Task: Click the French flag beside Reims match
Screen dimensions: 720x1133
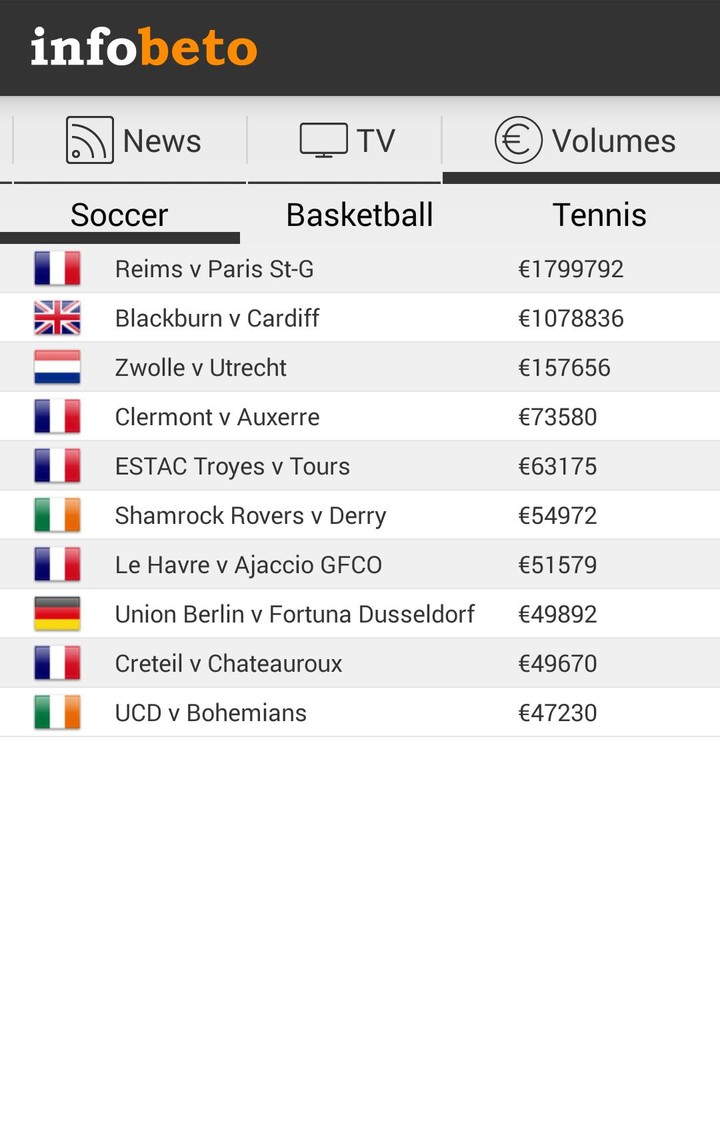Action: pyautogui.click(x=57, y=268)
